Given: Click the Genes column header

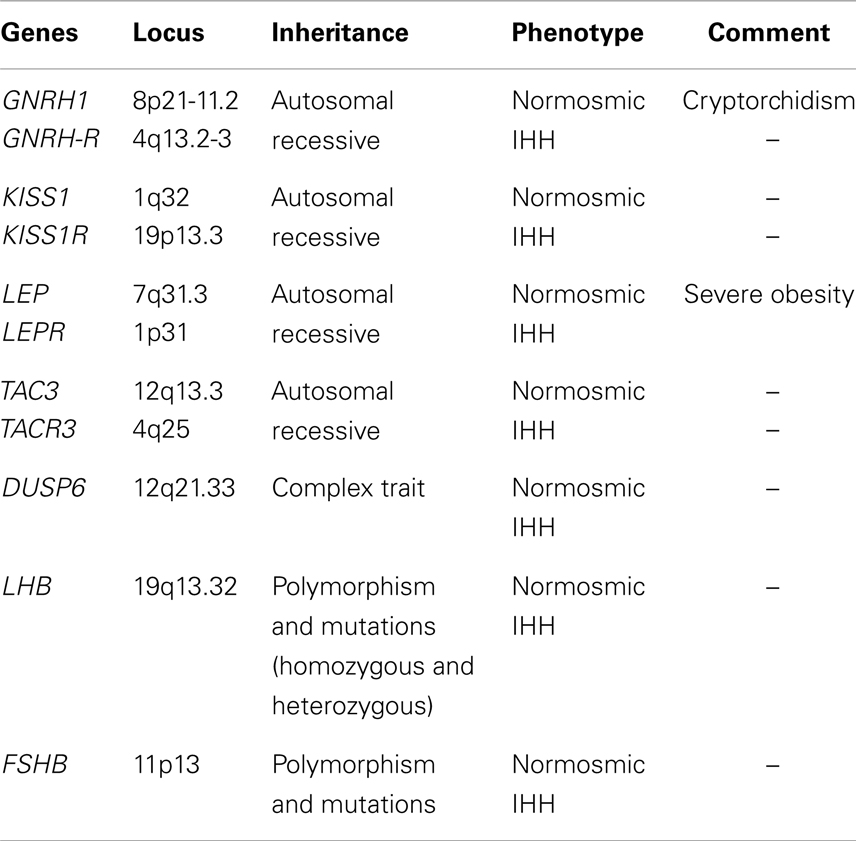Looking at the screenshot, I should click(39, 33).
